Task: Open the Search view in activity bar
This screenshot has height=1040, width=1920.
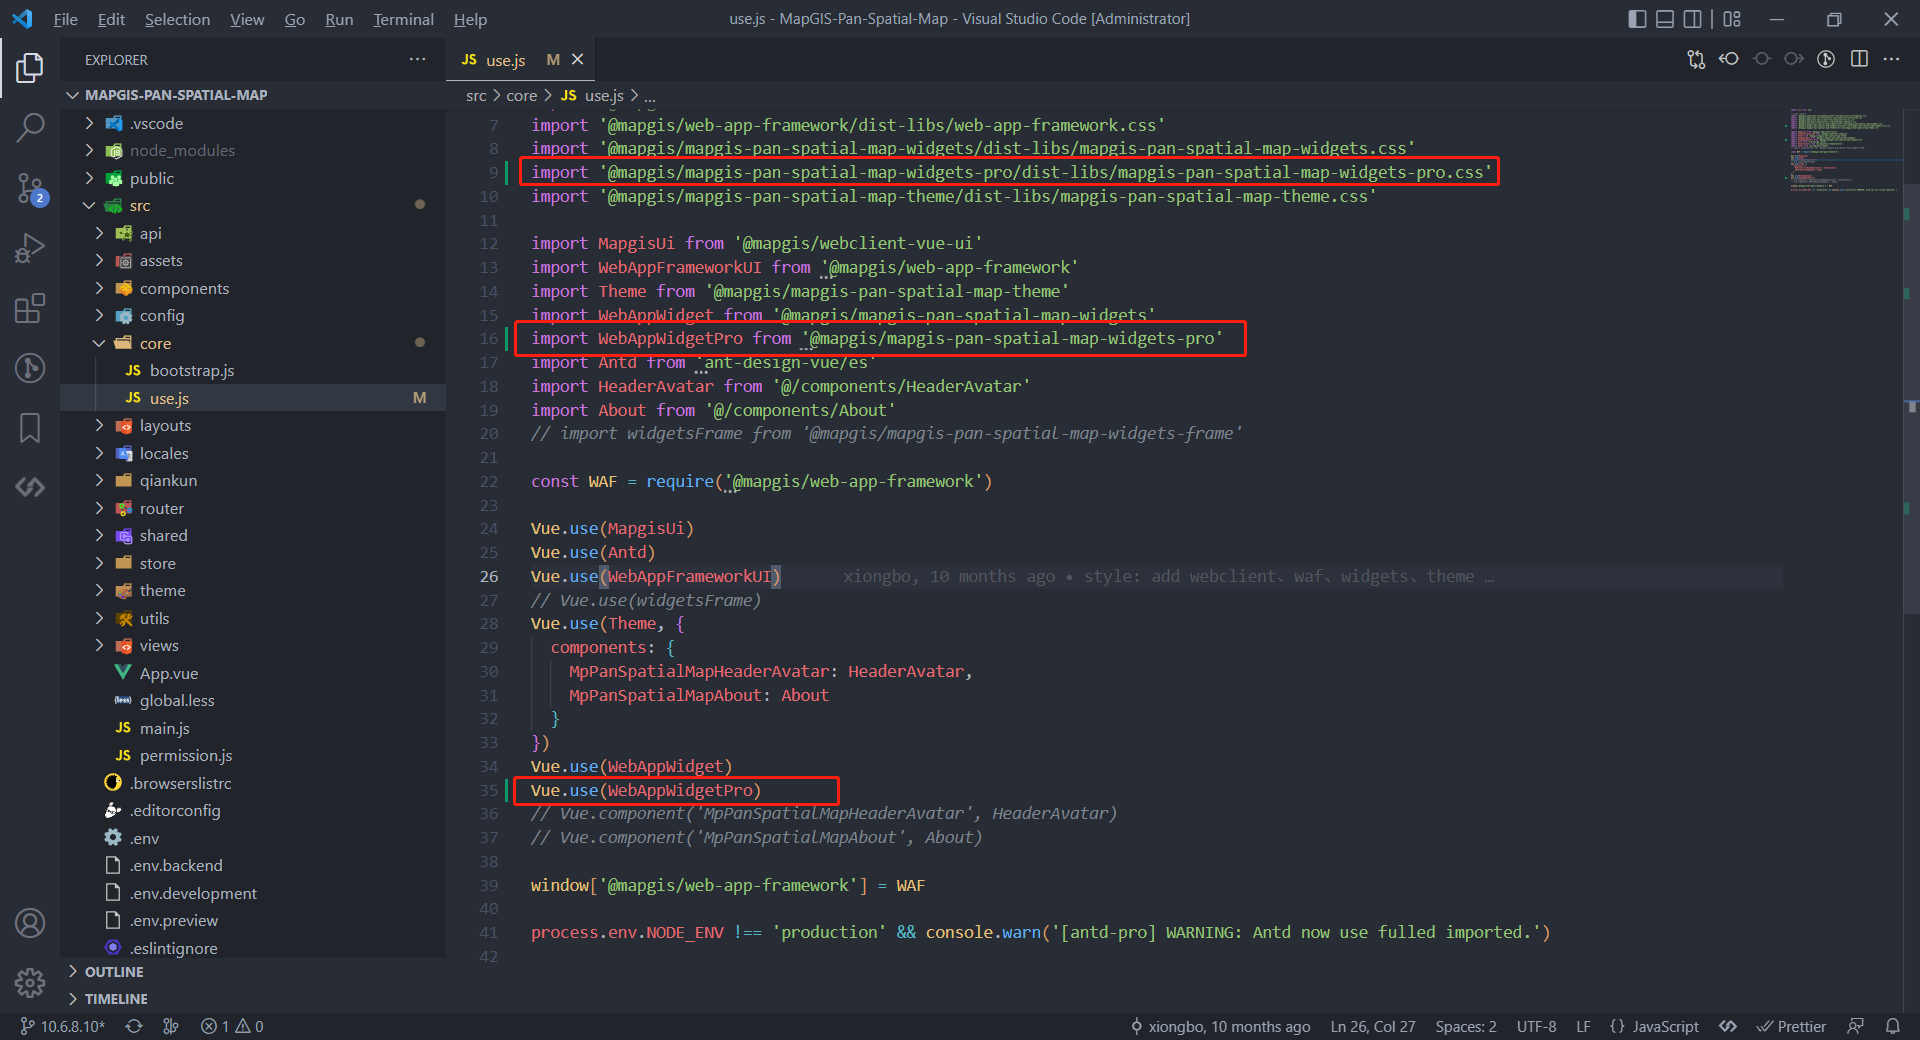Action: [x=30, y=127]
